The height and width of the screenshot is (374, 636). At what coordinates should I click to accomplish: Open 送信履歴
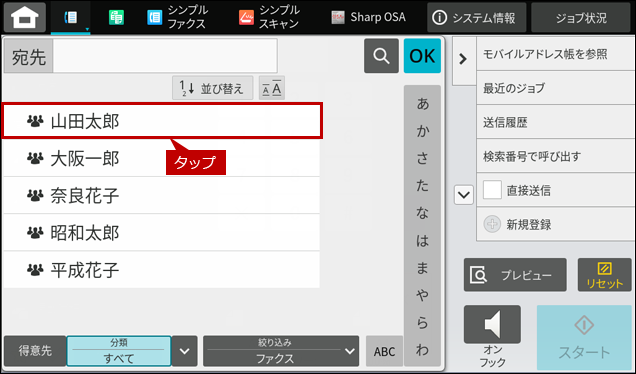(x=555, y=122)
